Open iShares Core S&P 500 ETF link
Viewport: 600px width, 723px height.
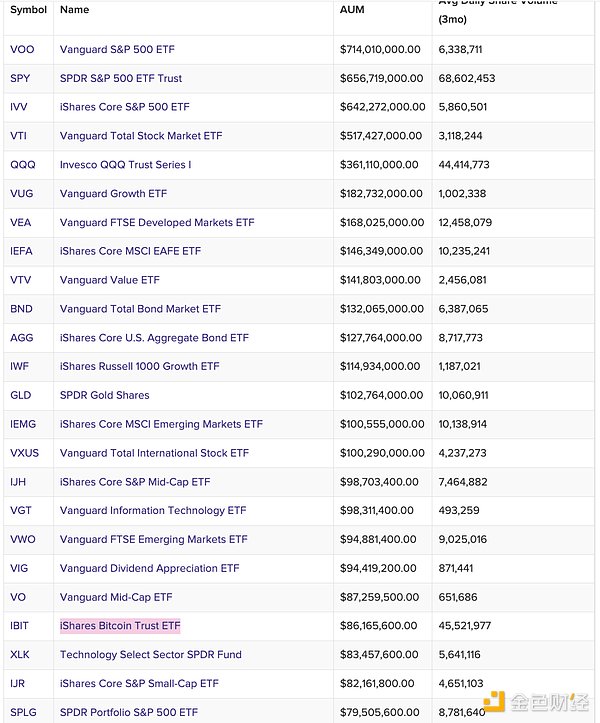[x=124, y=107]
